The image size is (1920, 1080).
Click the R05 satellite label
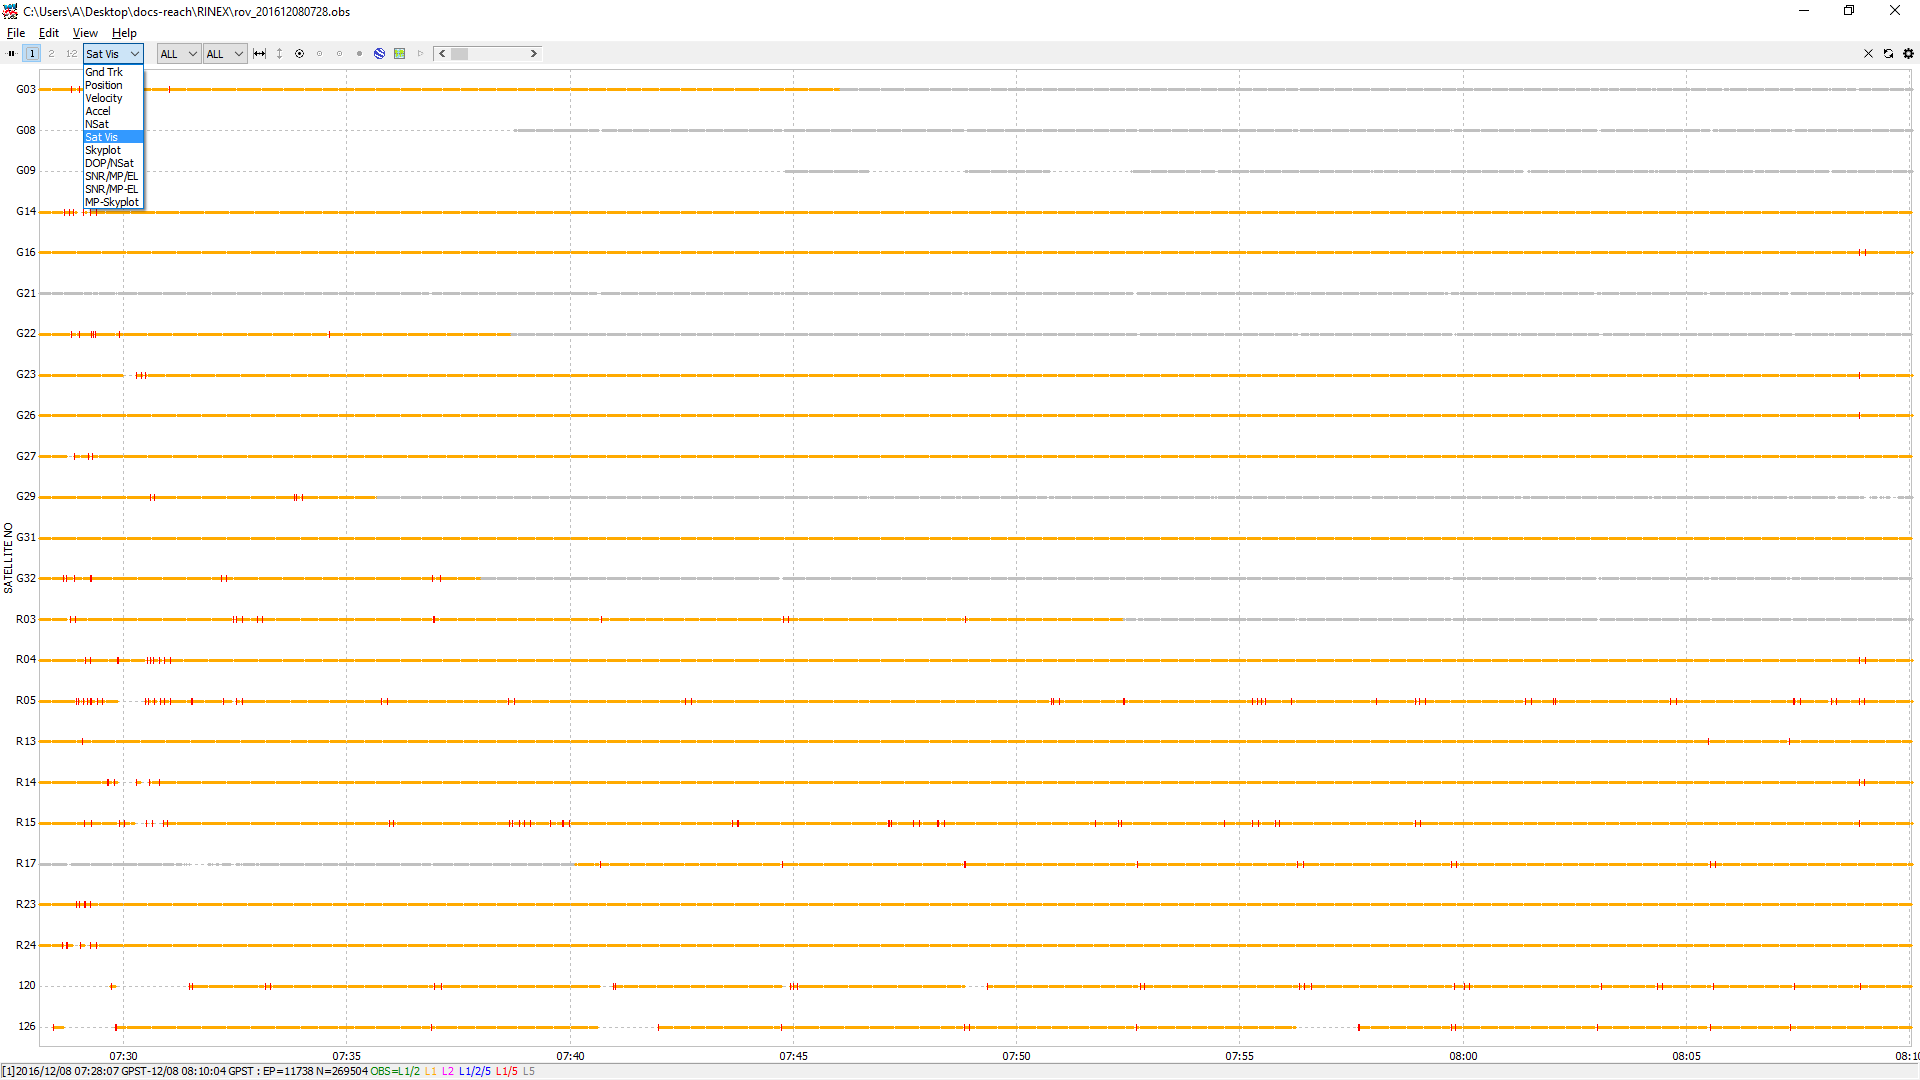coord(26,700)
